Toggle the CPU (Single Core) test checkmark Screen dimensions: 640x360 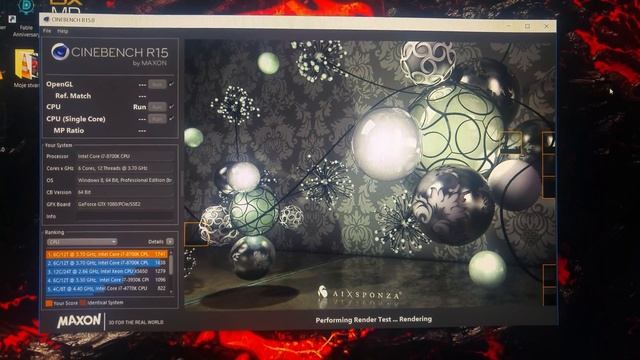(171, 118)
